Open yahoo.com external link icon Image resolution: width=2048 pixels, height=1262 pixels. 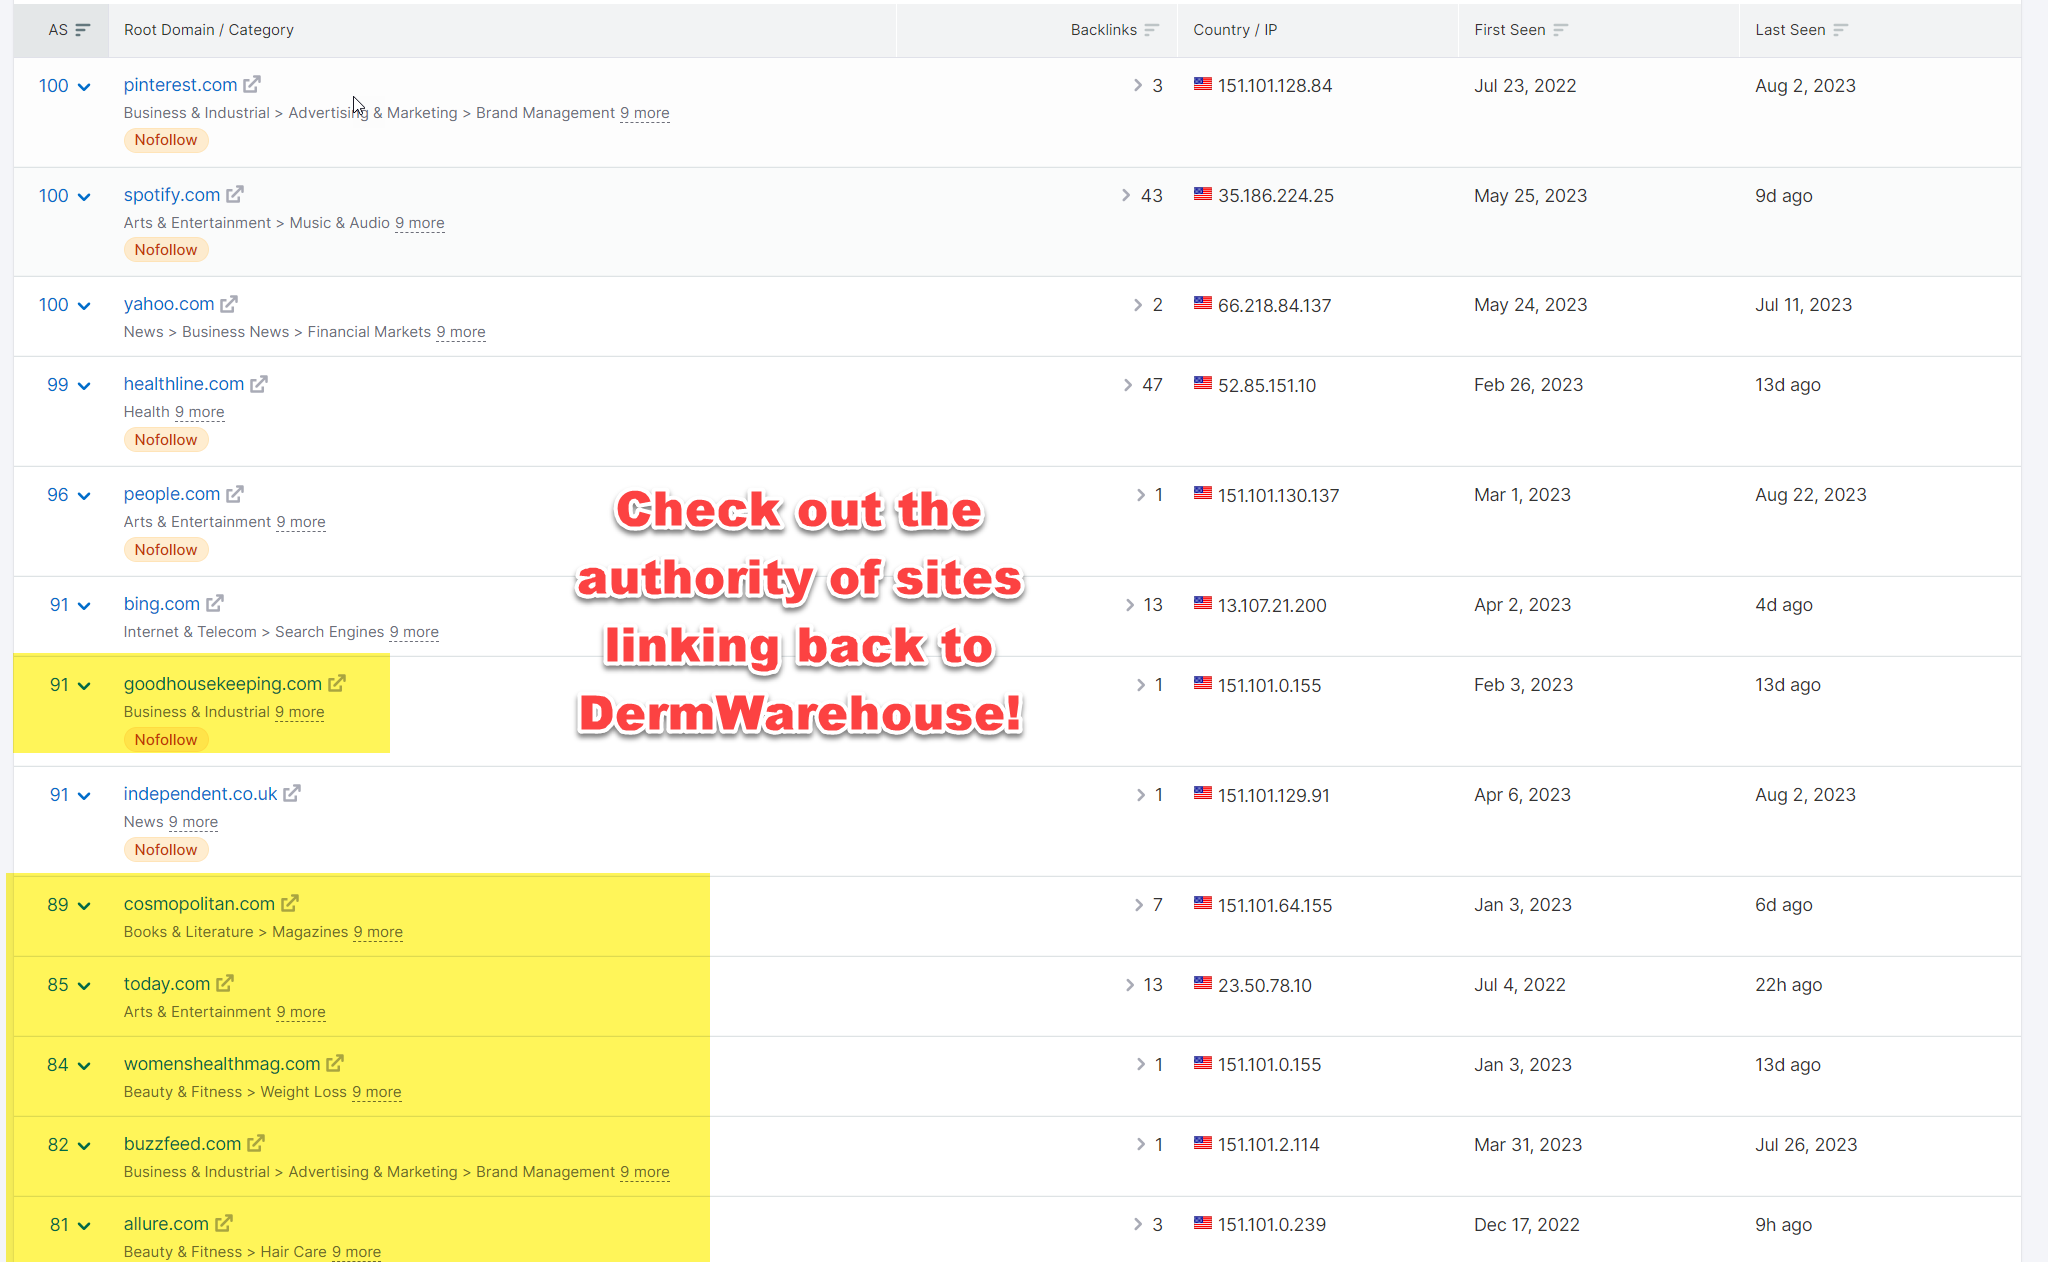[229, 304]
